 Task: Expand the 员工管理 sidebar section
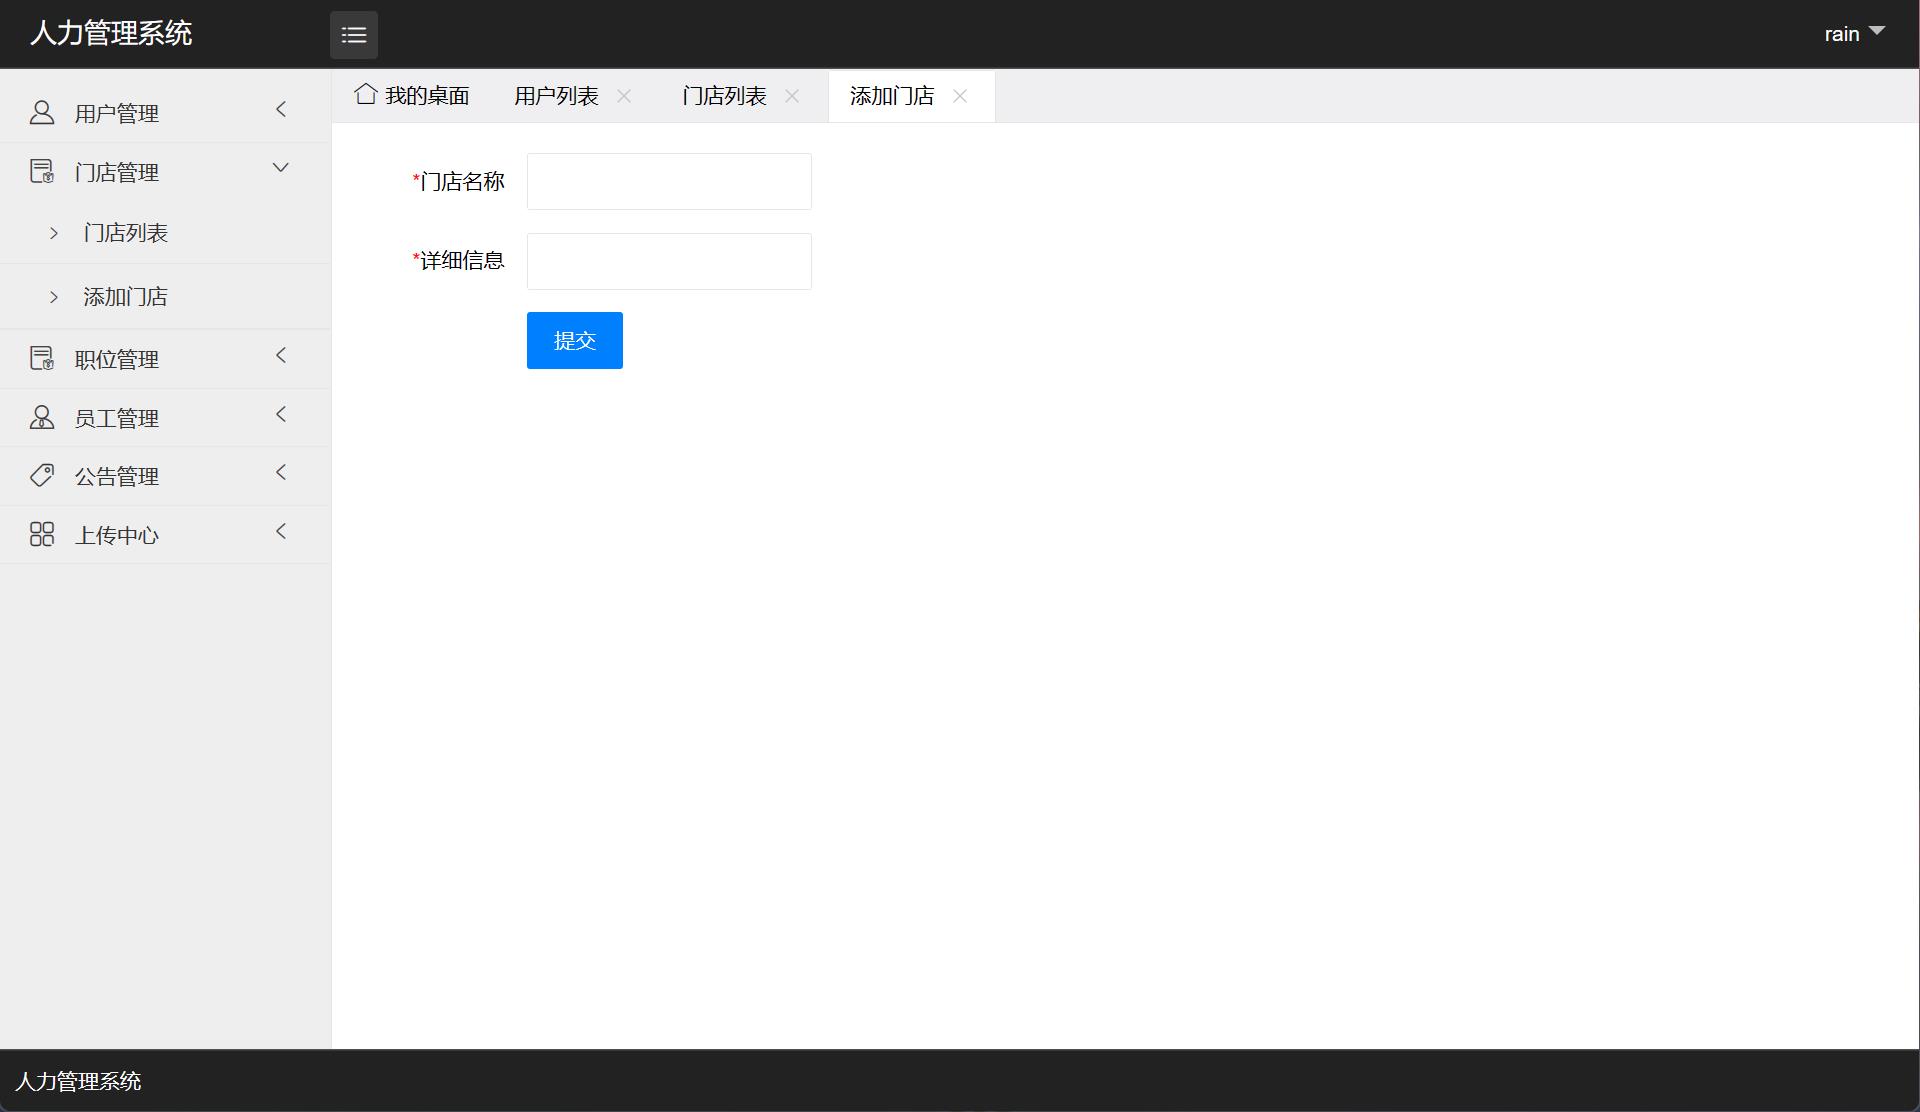click(x=281, y=414)
